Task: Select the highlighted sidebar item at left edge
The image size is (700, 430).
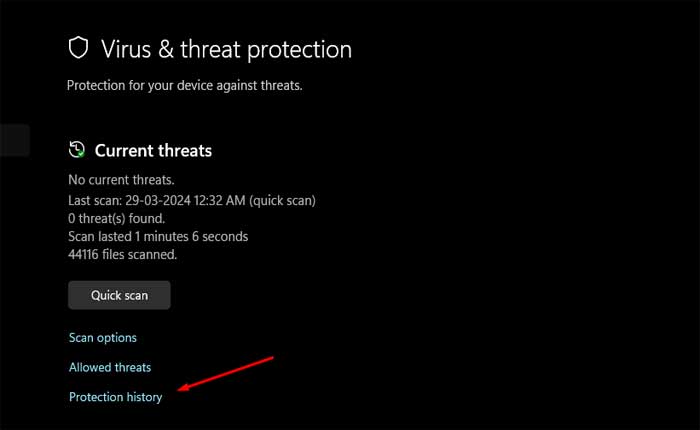Action: coord(14,141)
